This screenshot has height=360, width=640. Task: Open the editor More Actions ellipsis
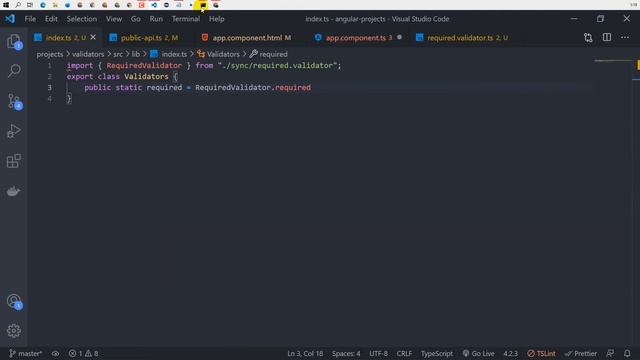click(625, 38)
